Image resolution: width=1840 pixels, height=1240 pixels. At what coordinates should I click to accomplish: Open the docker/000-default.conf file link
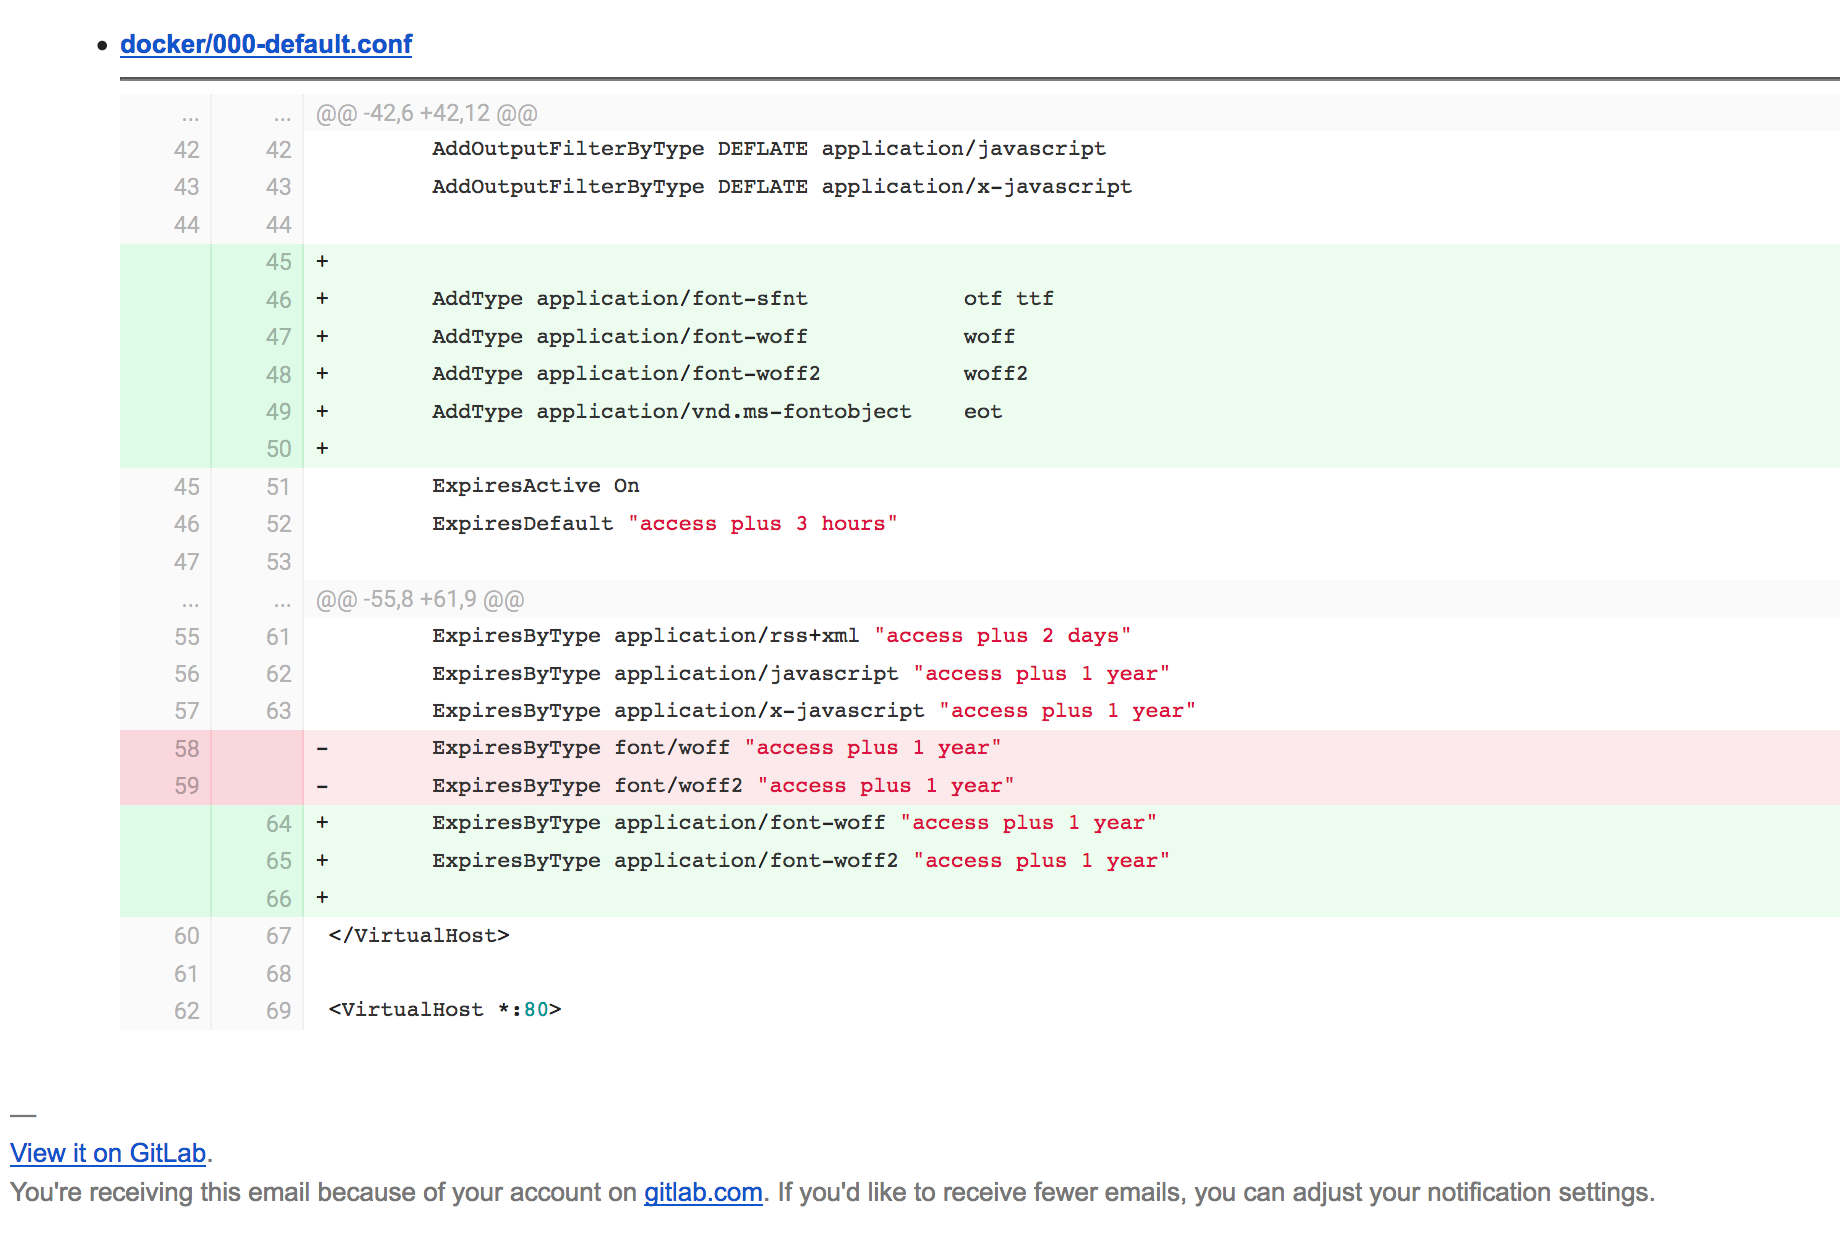tap(265, 44)
